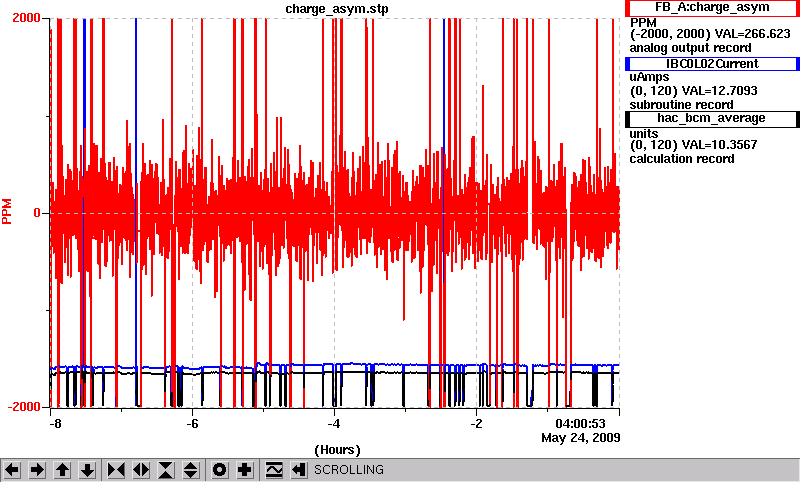Viewport: 800px width, 482px height.
Task: Click the scroll mode arrow icon beside SCROLLING
Action: point(298,470)
